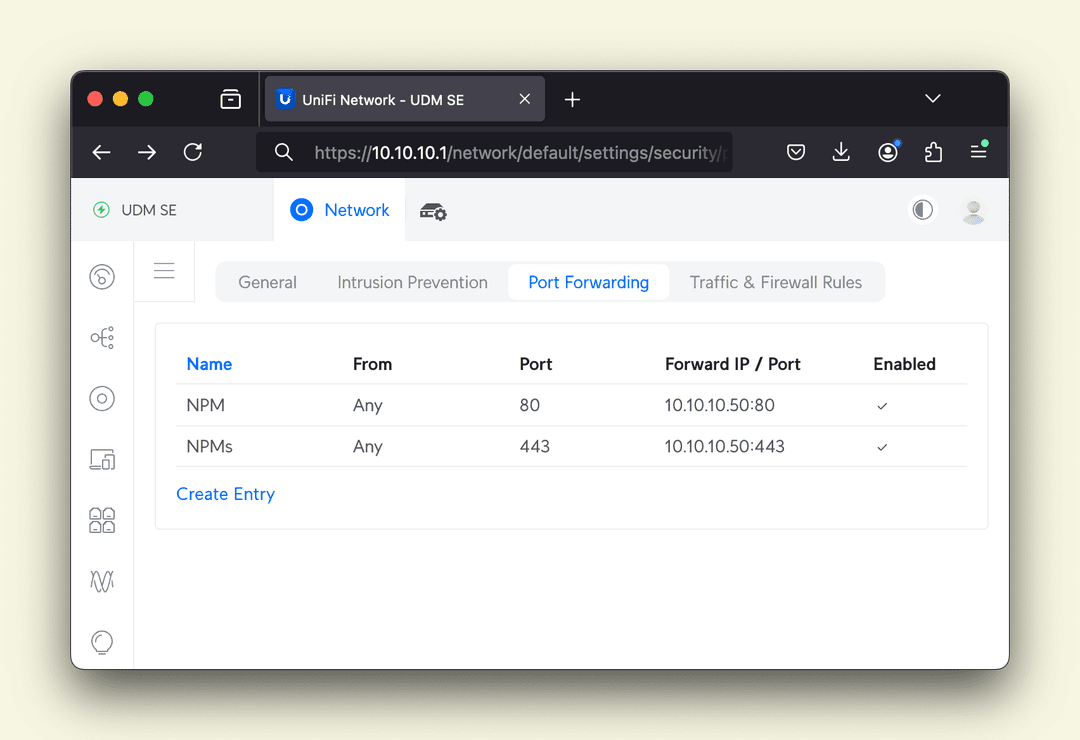Open a new browser tab
This screenshot has height=740, width=1080.
572,100
